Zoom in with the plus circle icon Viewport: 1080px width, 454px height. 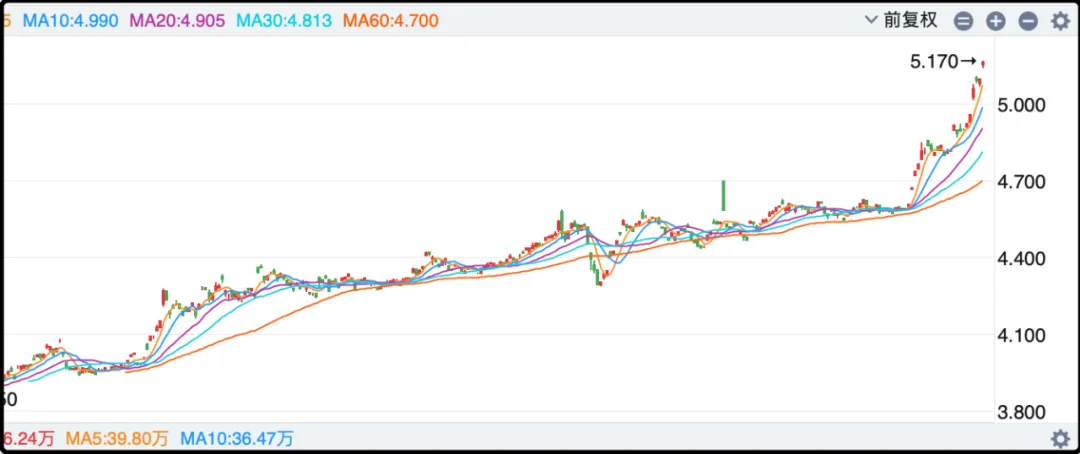995,21
